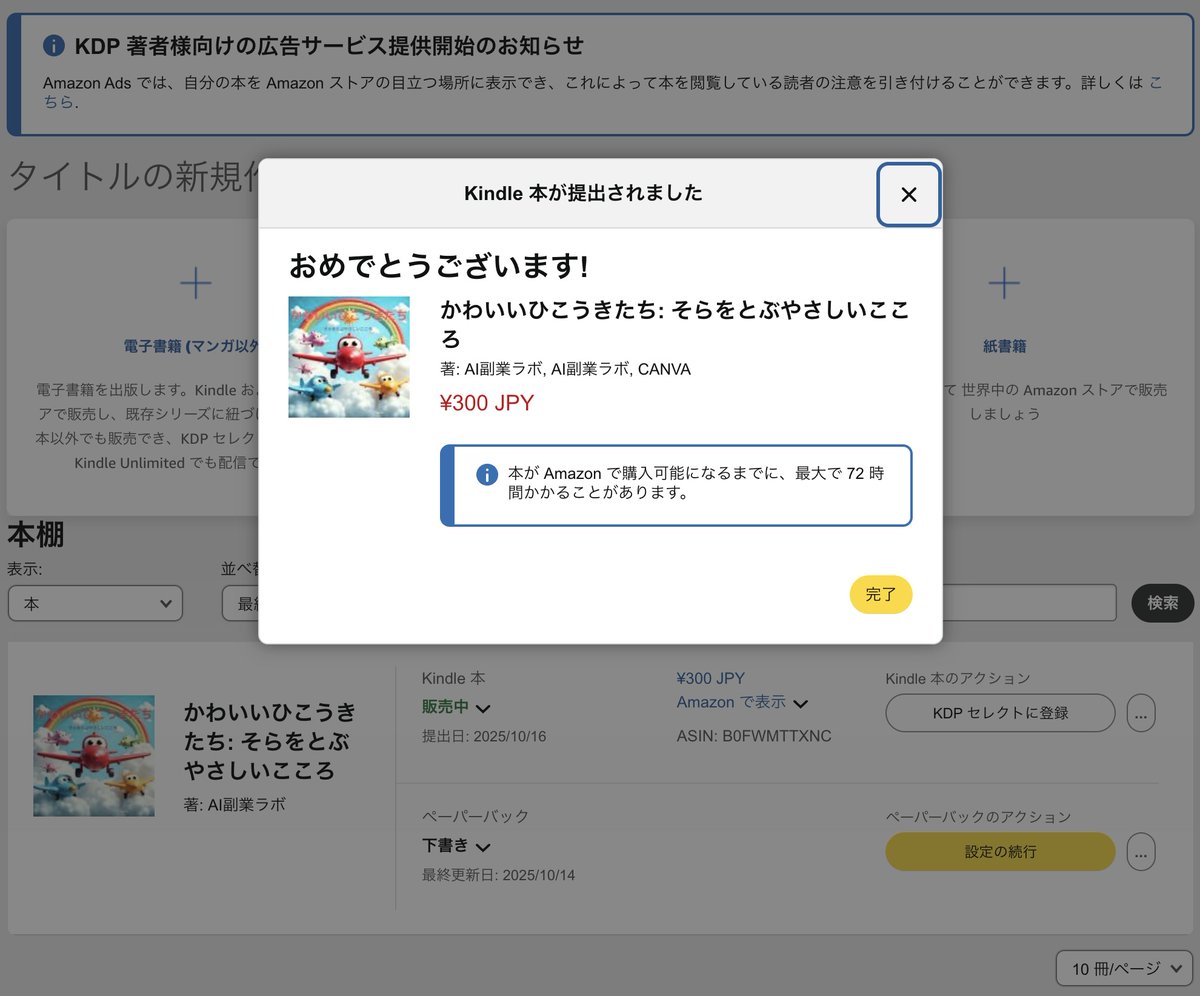Screen dimensions: 1200x996
Task: Dismiss the submission dialog with the X icon
Action: [x=908, y=196]
